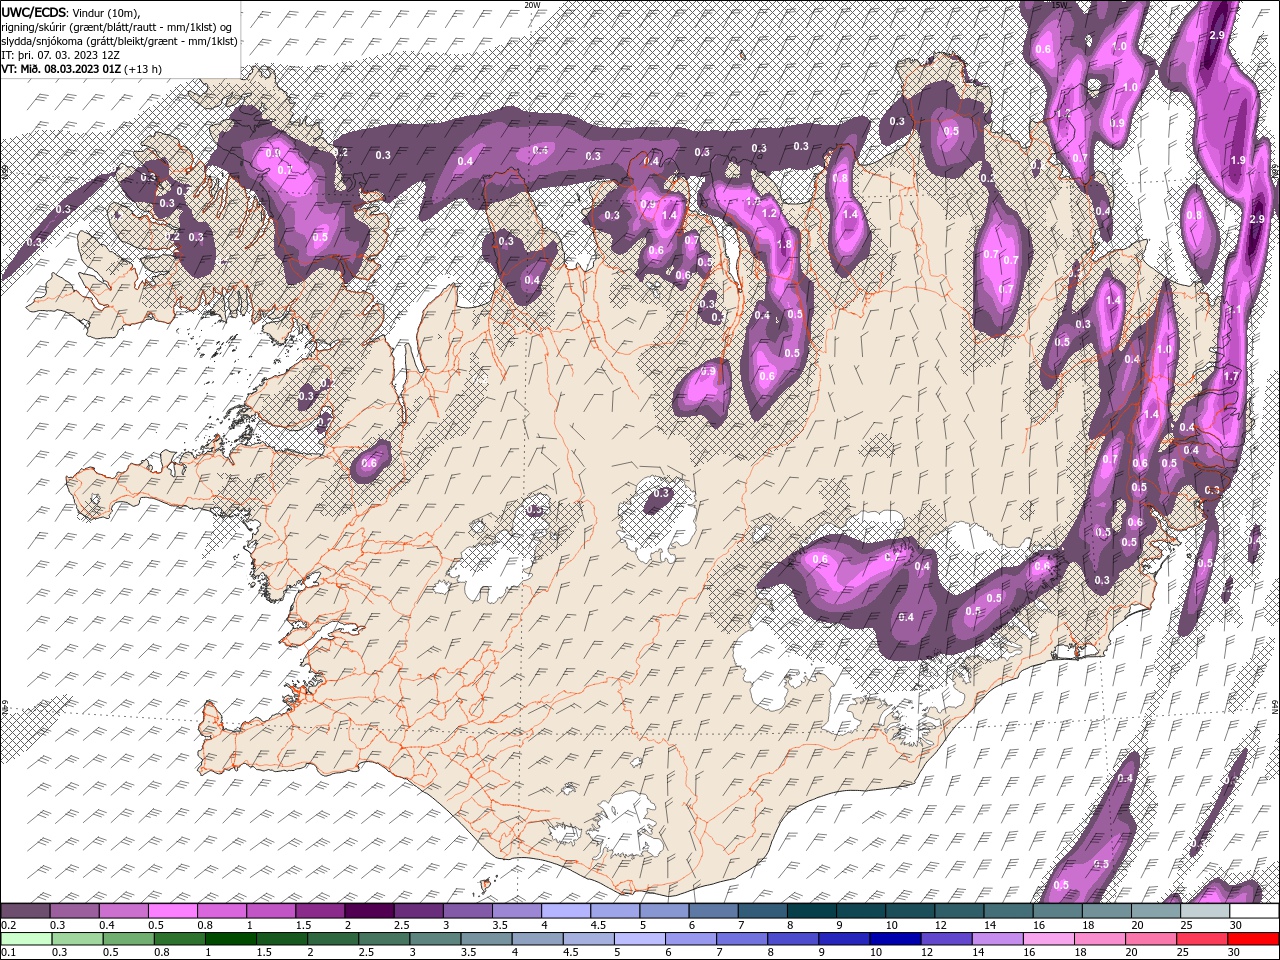
Task: Click the '30' label under the rain legend
Action: 1234,953
